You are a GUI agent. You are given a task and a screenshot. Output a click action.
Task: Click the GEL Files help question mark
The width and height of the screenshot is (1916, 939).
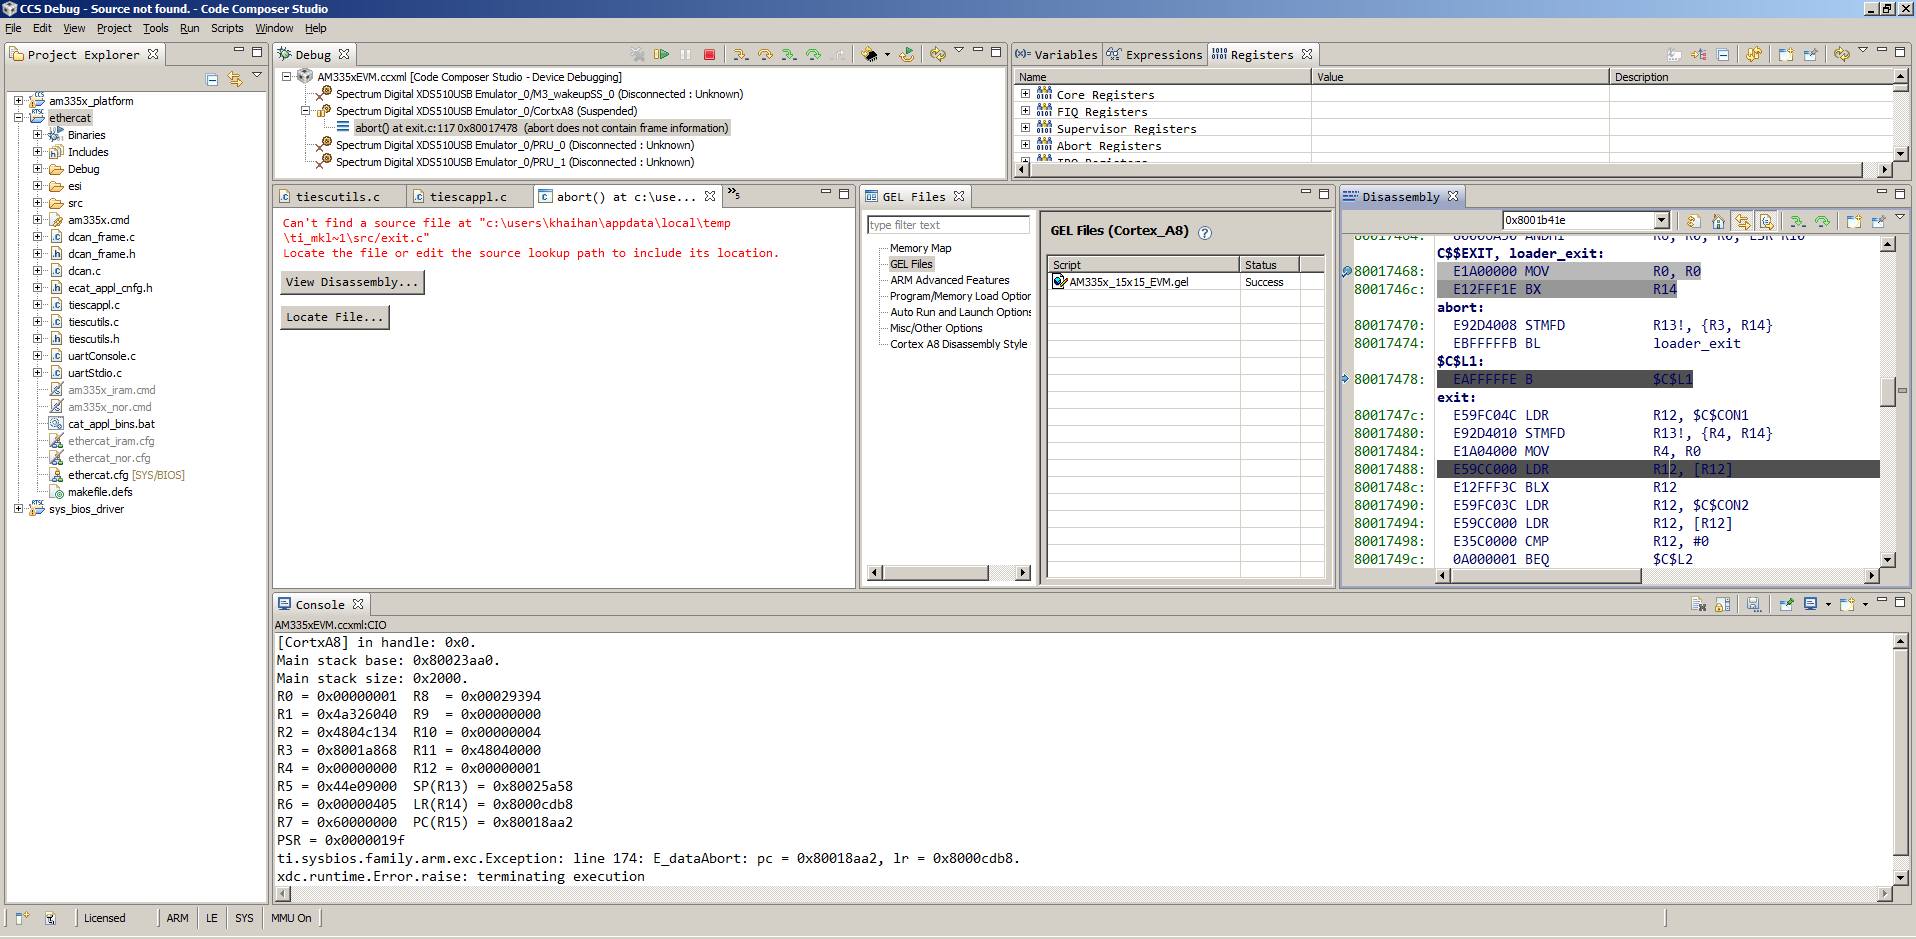1205,232
